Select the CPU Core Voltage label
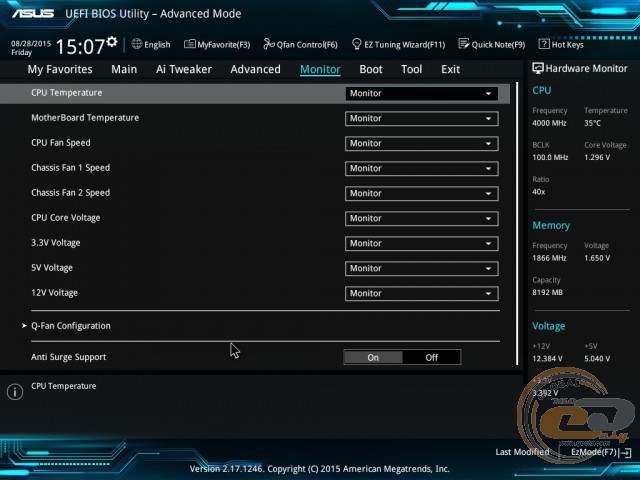 [66, 218]
